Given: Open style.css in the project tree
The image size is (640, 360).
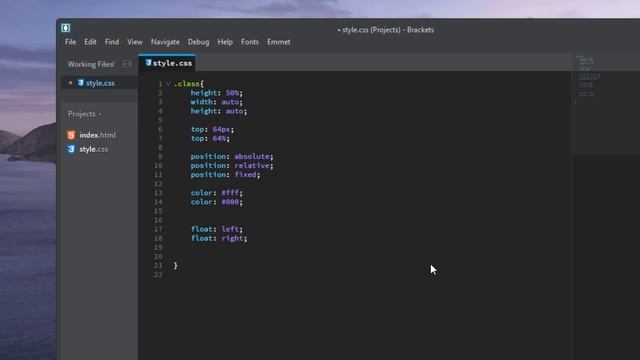Looking at the screenshot, I should pyautogui.click(x=93, y=149).
